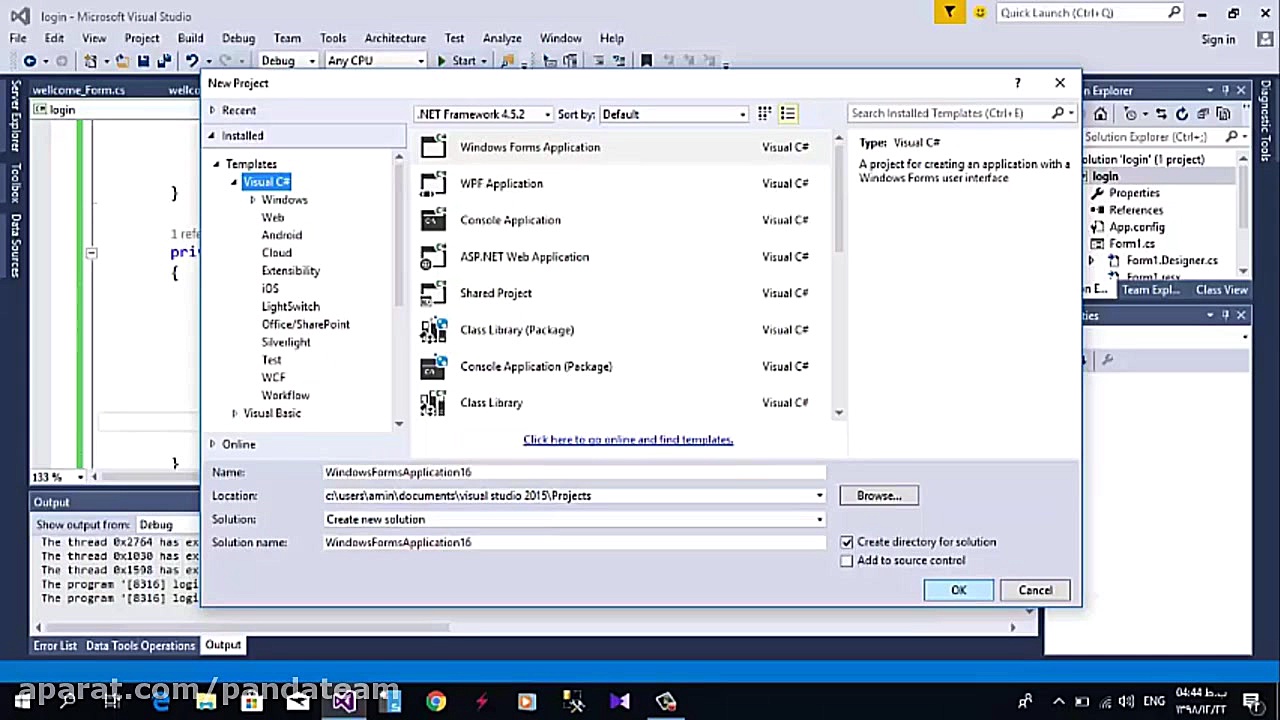Switch to the Error List tab
The image size is (1280, 720).
55,646
